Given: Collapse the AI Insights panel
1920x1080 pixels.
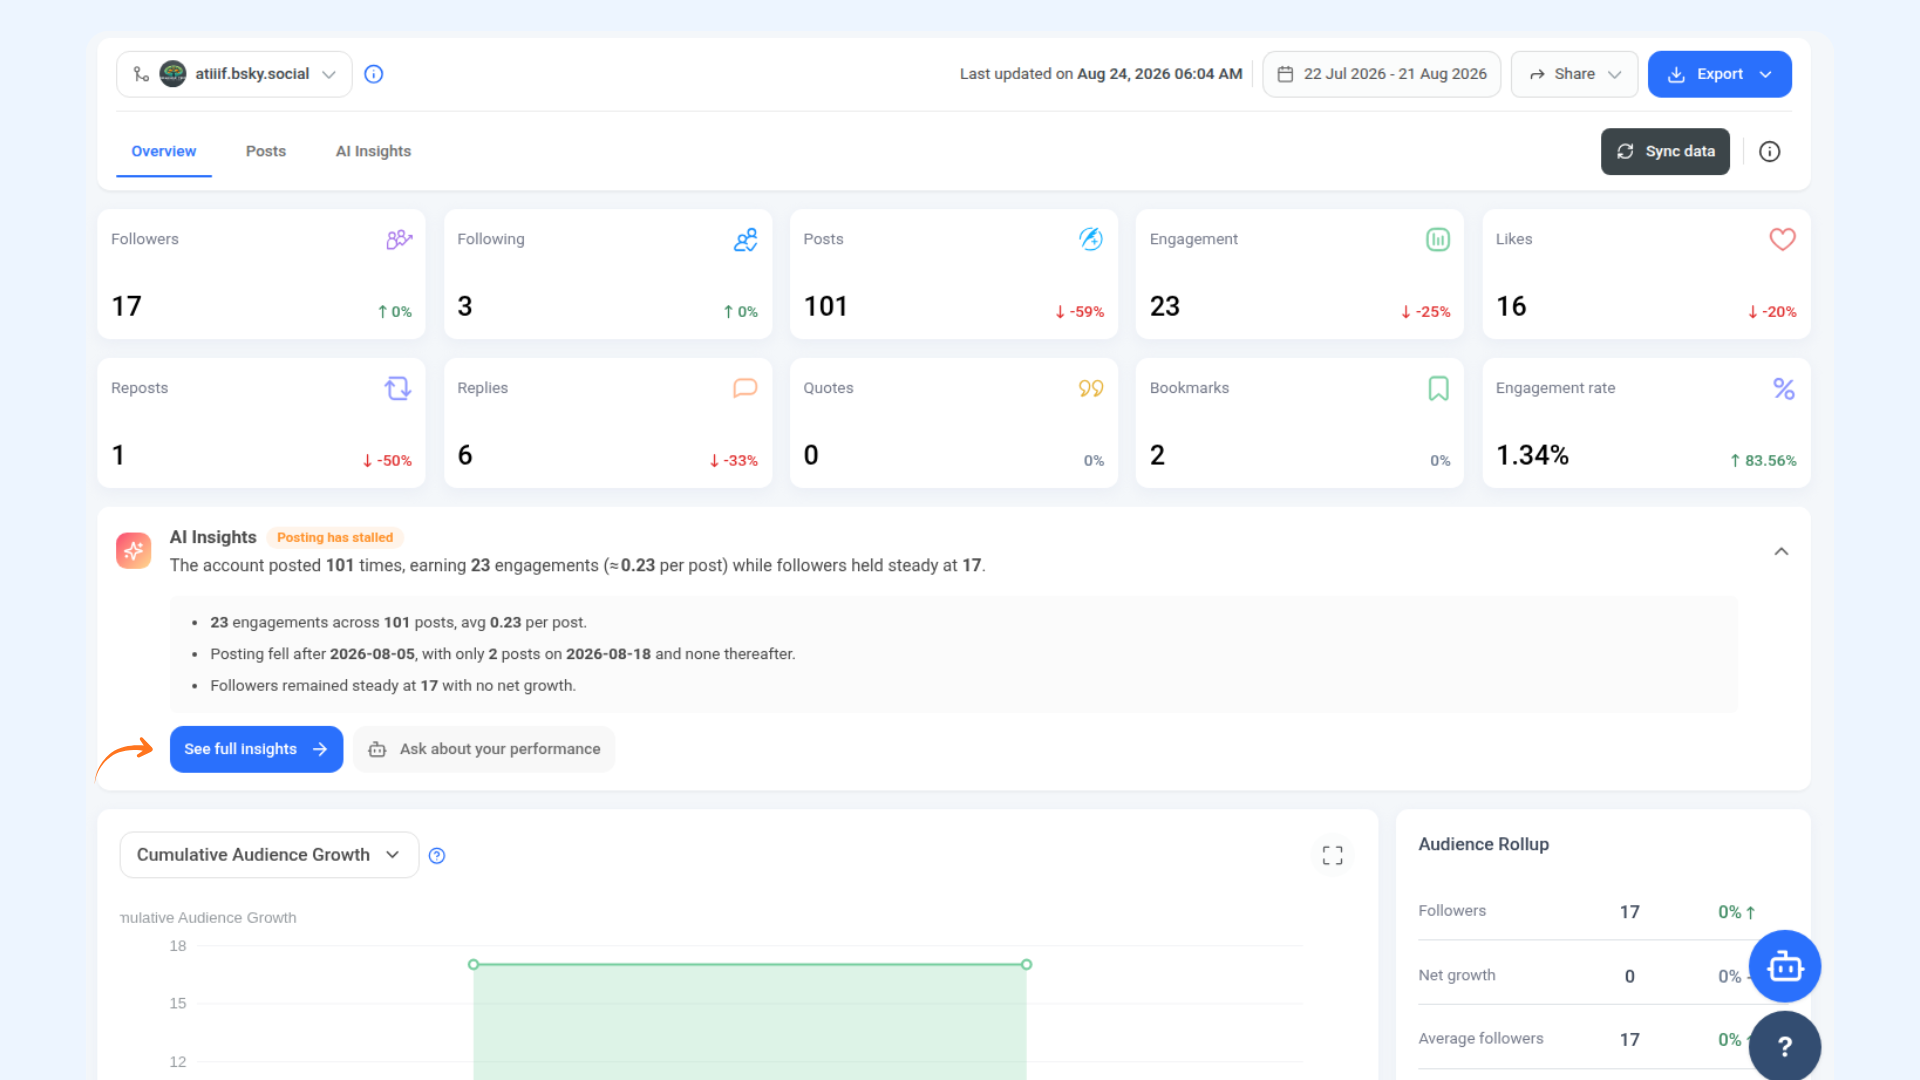Looking at the screenshot, I should point(1781,551).
